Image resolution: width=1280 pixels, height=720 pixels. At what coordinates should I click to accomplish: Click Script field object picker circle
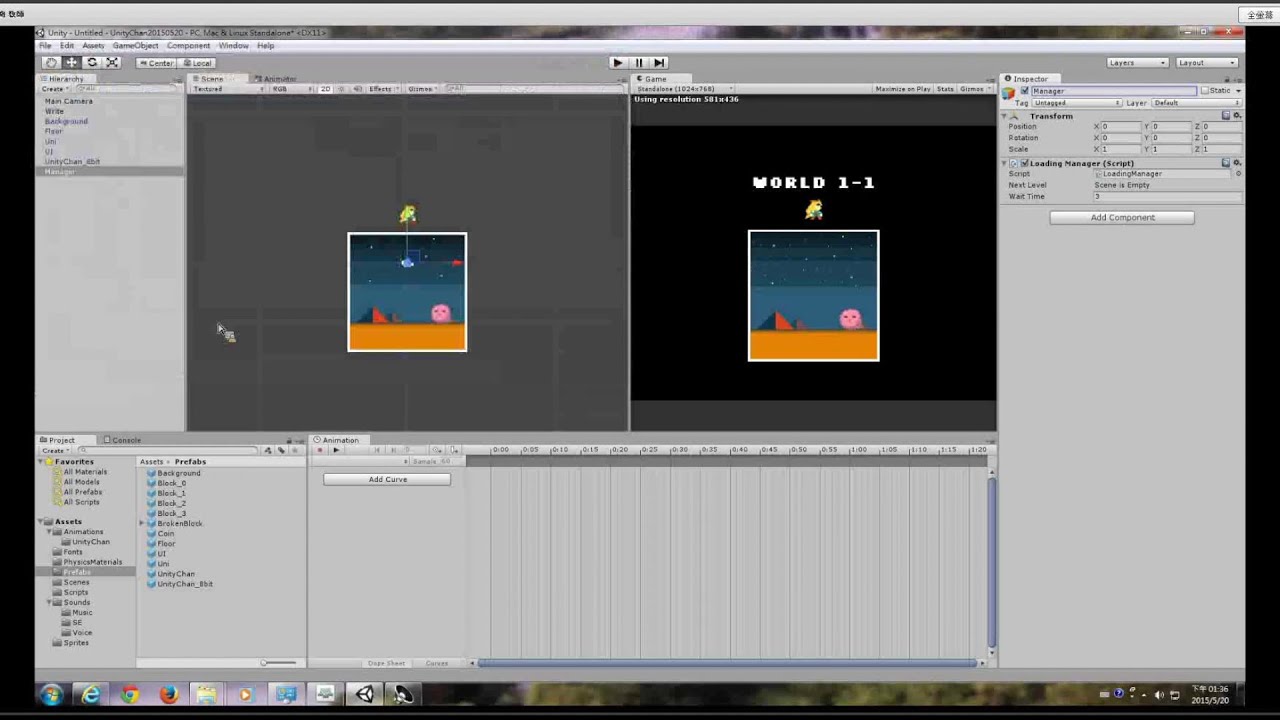coord(1238,174)
